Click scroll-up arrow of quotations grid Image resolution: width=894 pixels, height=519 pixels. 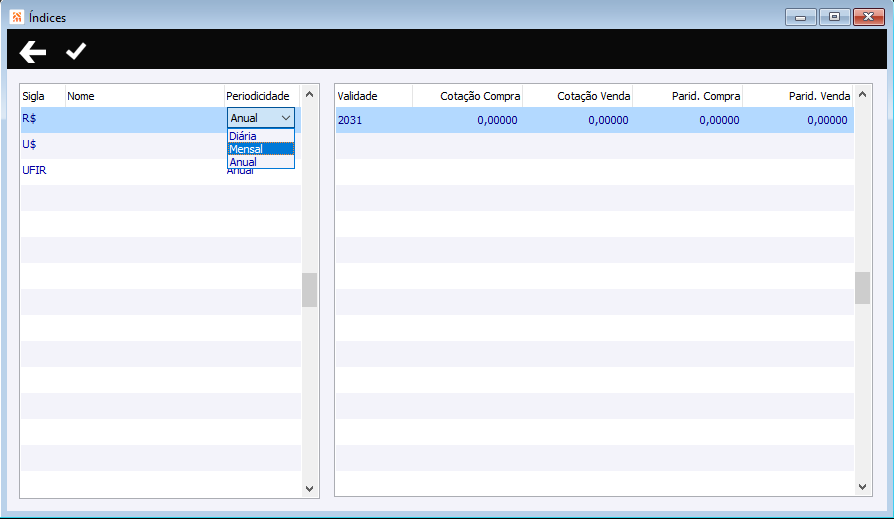863,94
